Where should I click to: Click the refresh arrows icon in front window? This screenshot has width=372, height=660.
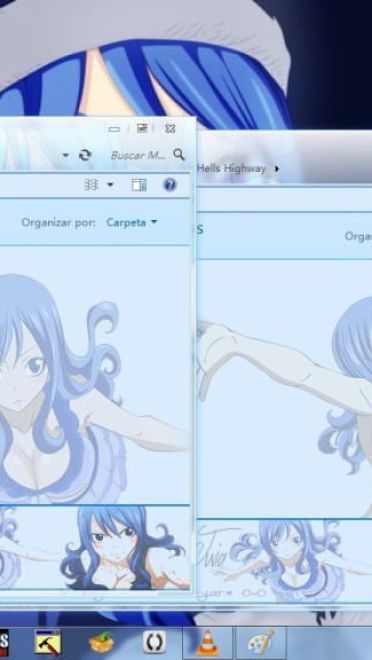85,155
